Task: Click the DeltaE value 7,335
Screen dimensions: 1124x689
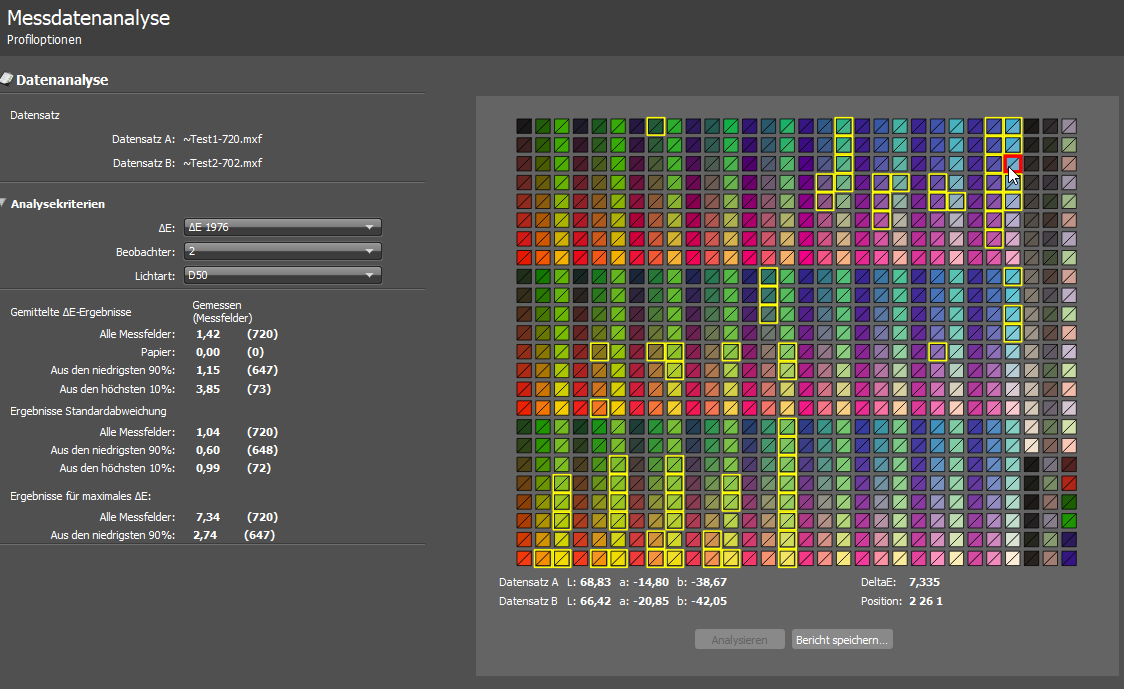Action: 924,582
